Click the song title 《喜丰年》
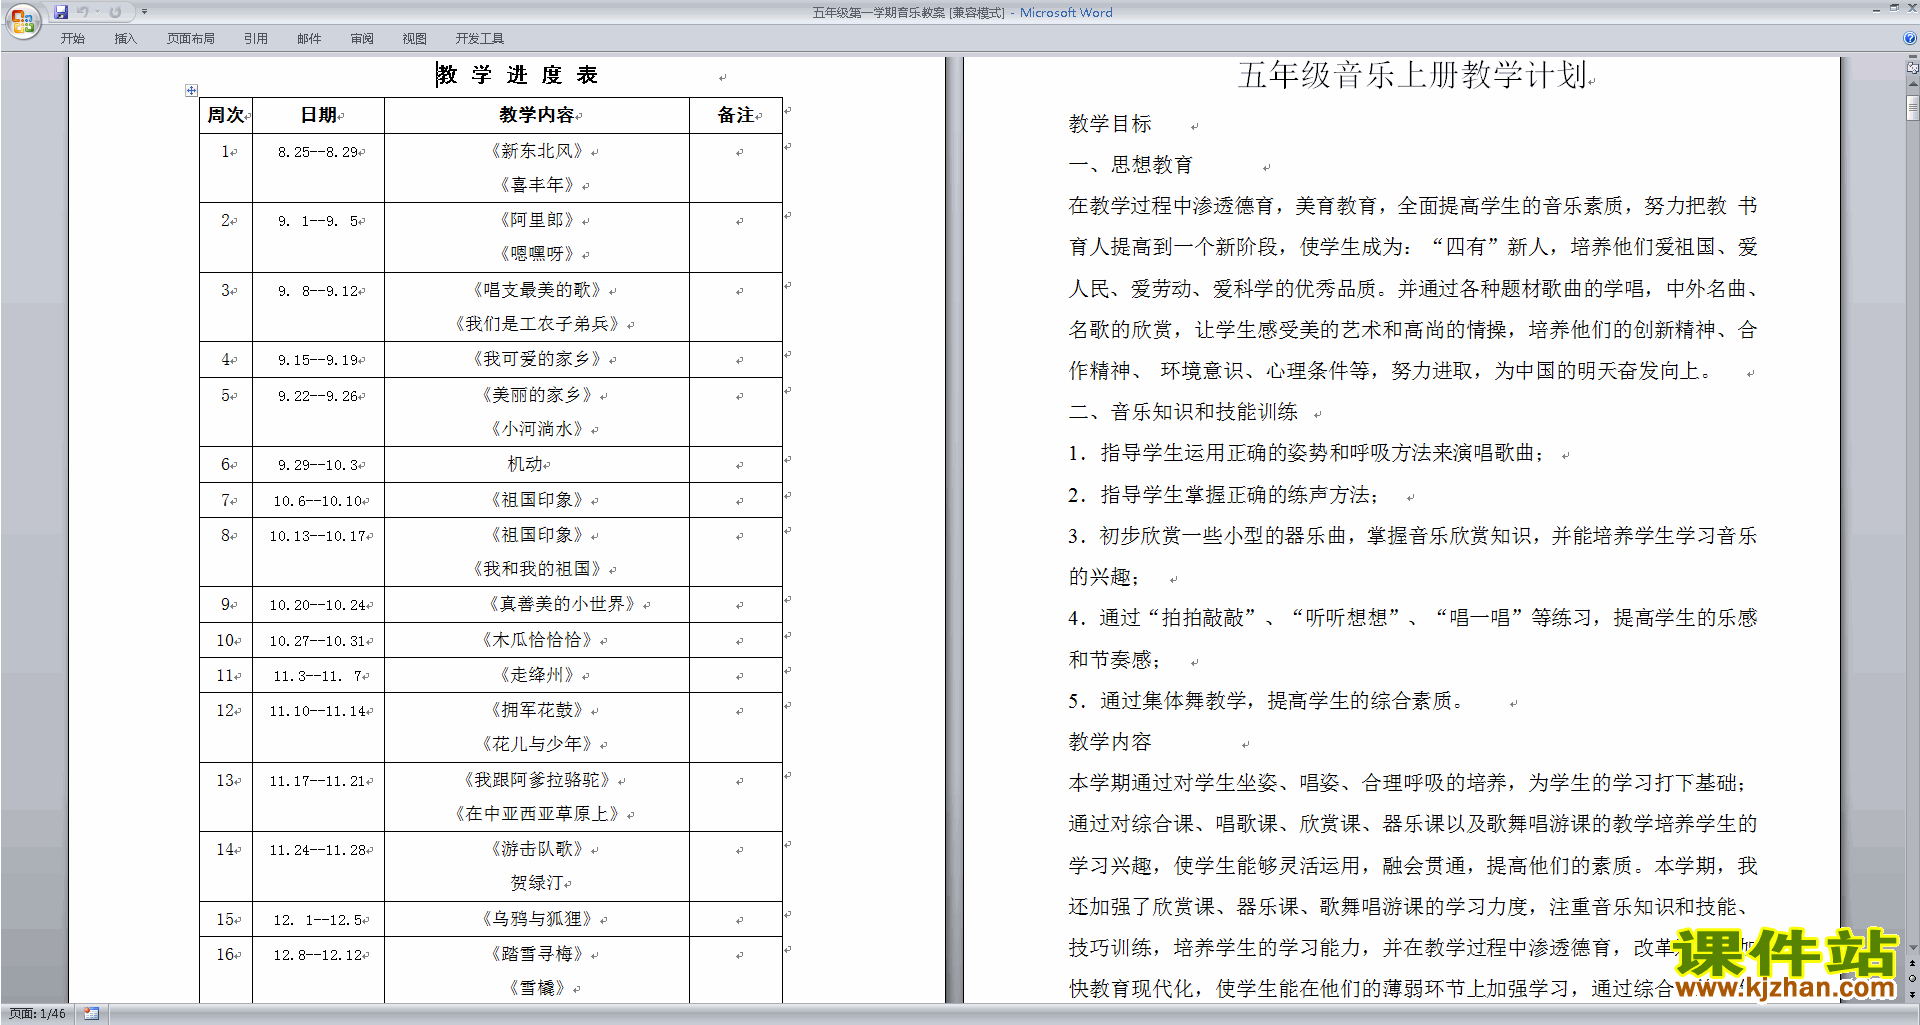The height and width of the screenshot is (1025, 1920). (x=537, y=185)
